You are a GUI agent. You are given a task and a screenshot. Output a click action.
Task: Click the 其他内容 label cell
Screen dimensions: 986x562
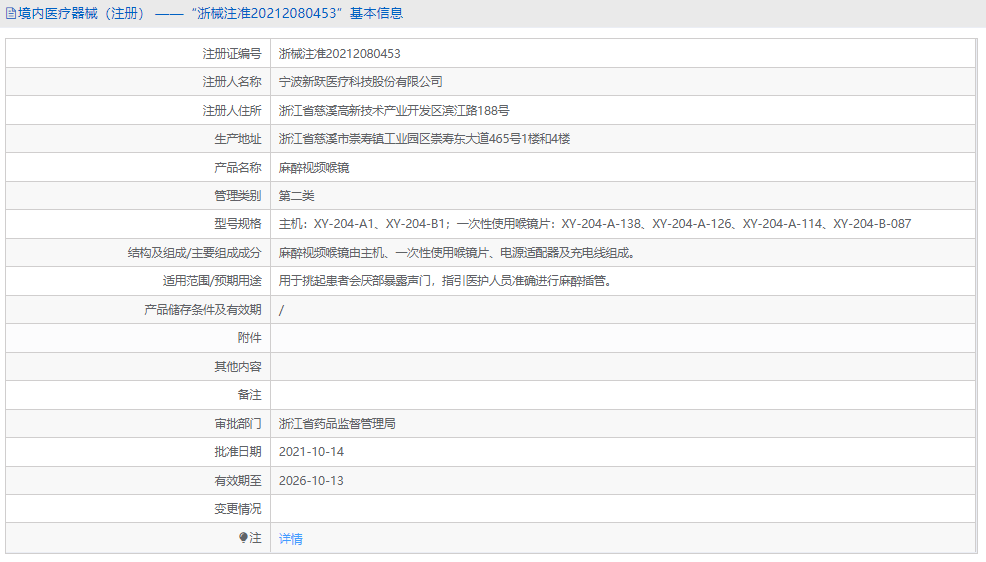(138, 366)
